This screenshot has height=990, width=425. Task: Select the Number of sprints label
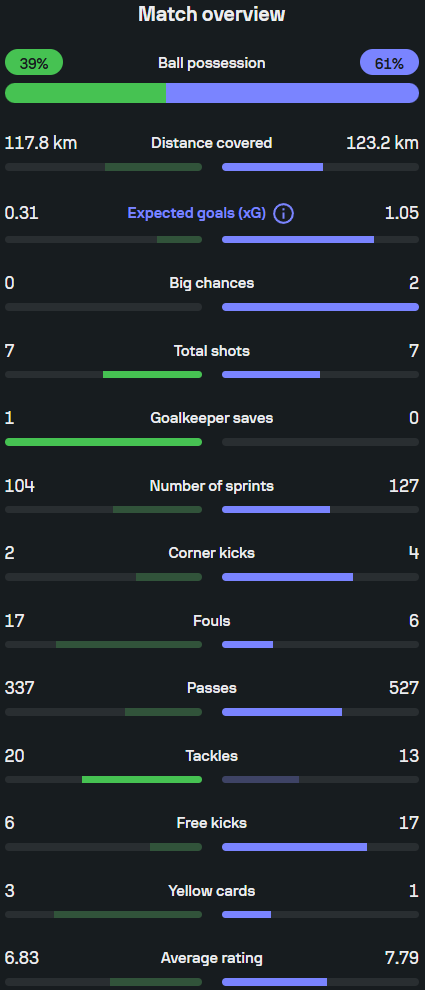coord(212,486)
